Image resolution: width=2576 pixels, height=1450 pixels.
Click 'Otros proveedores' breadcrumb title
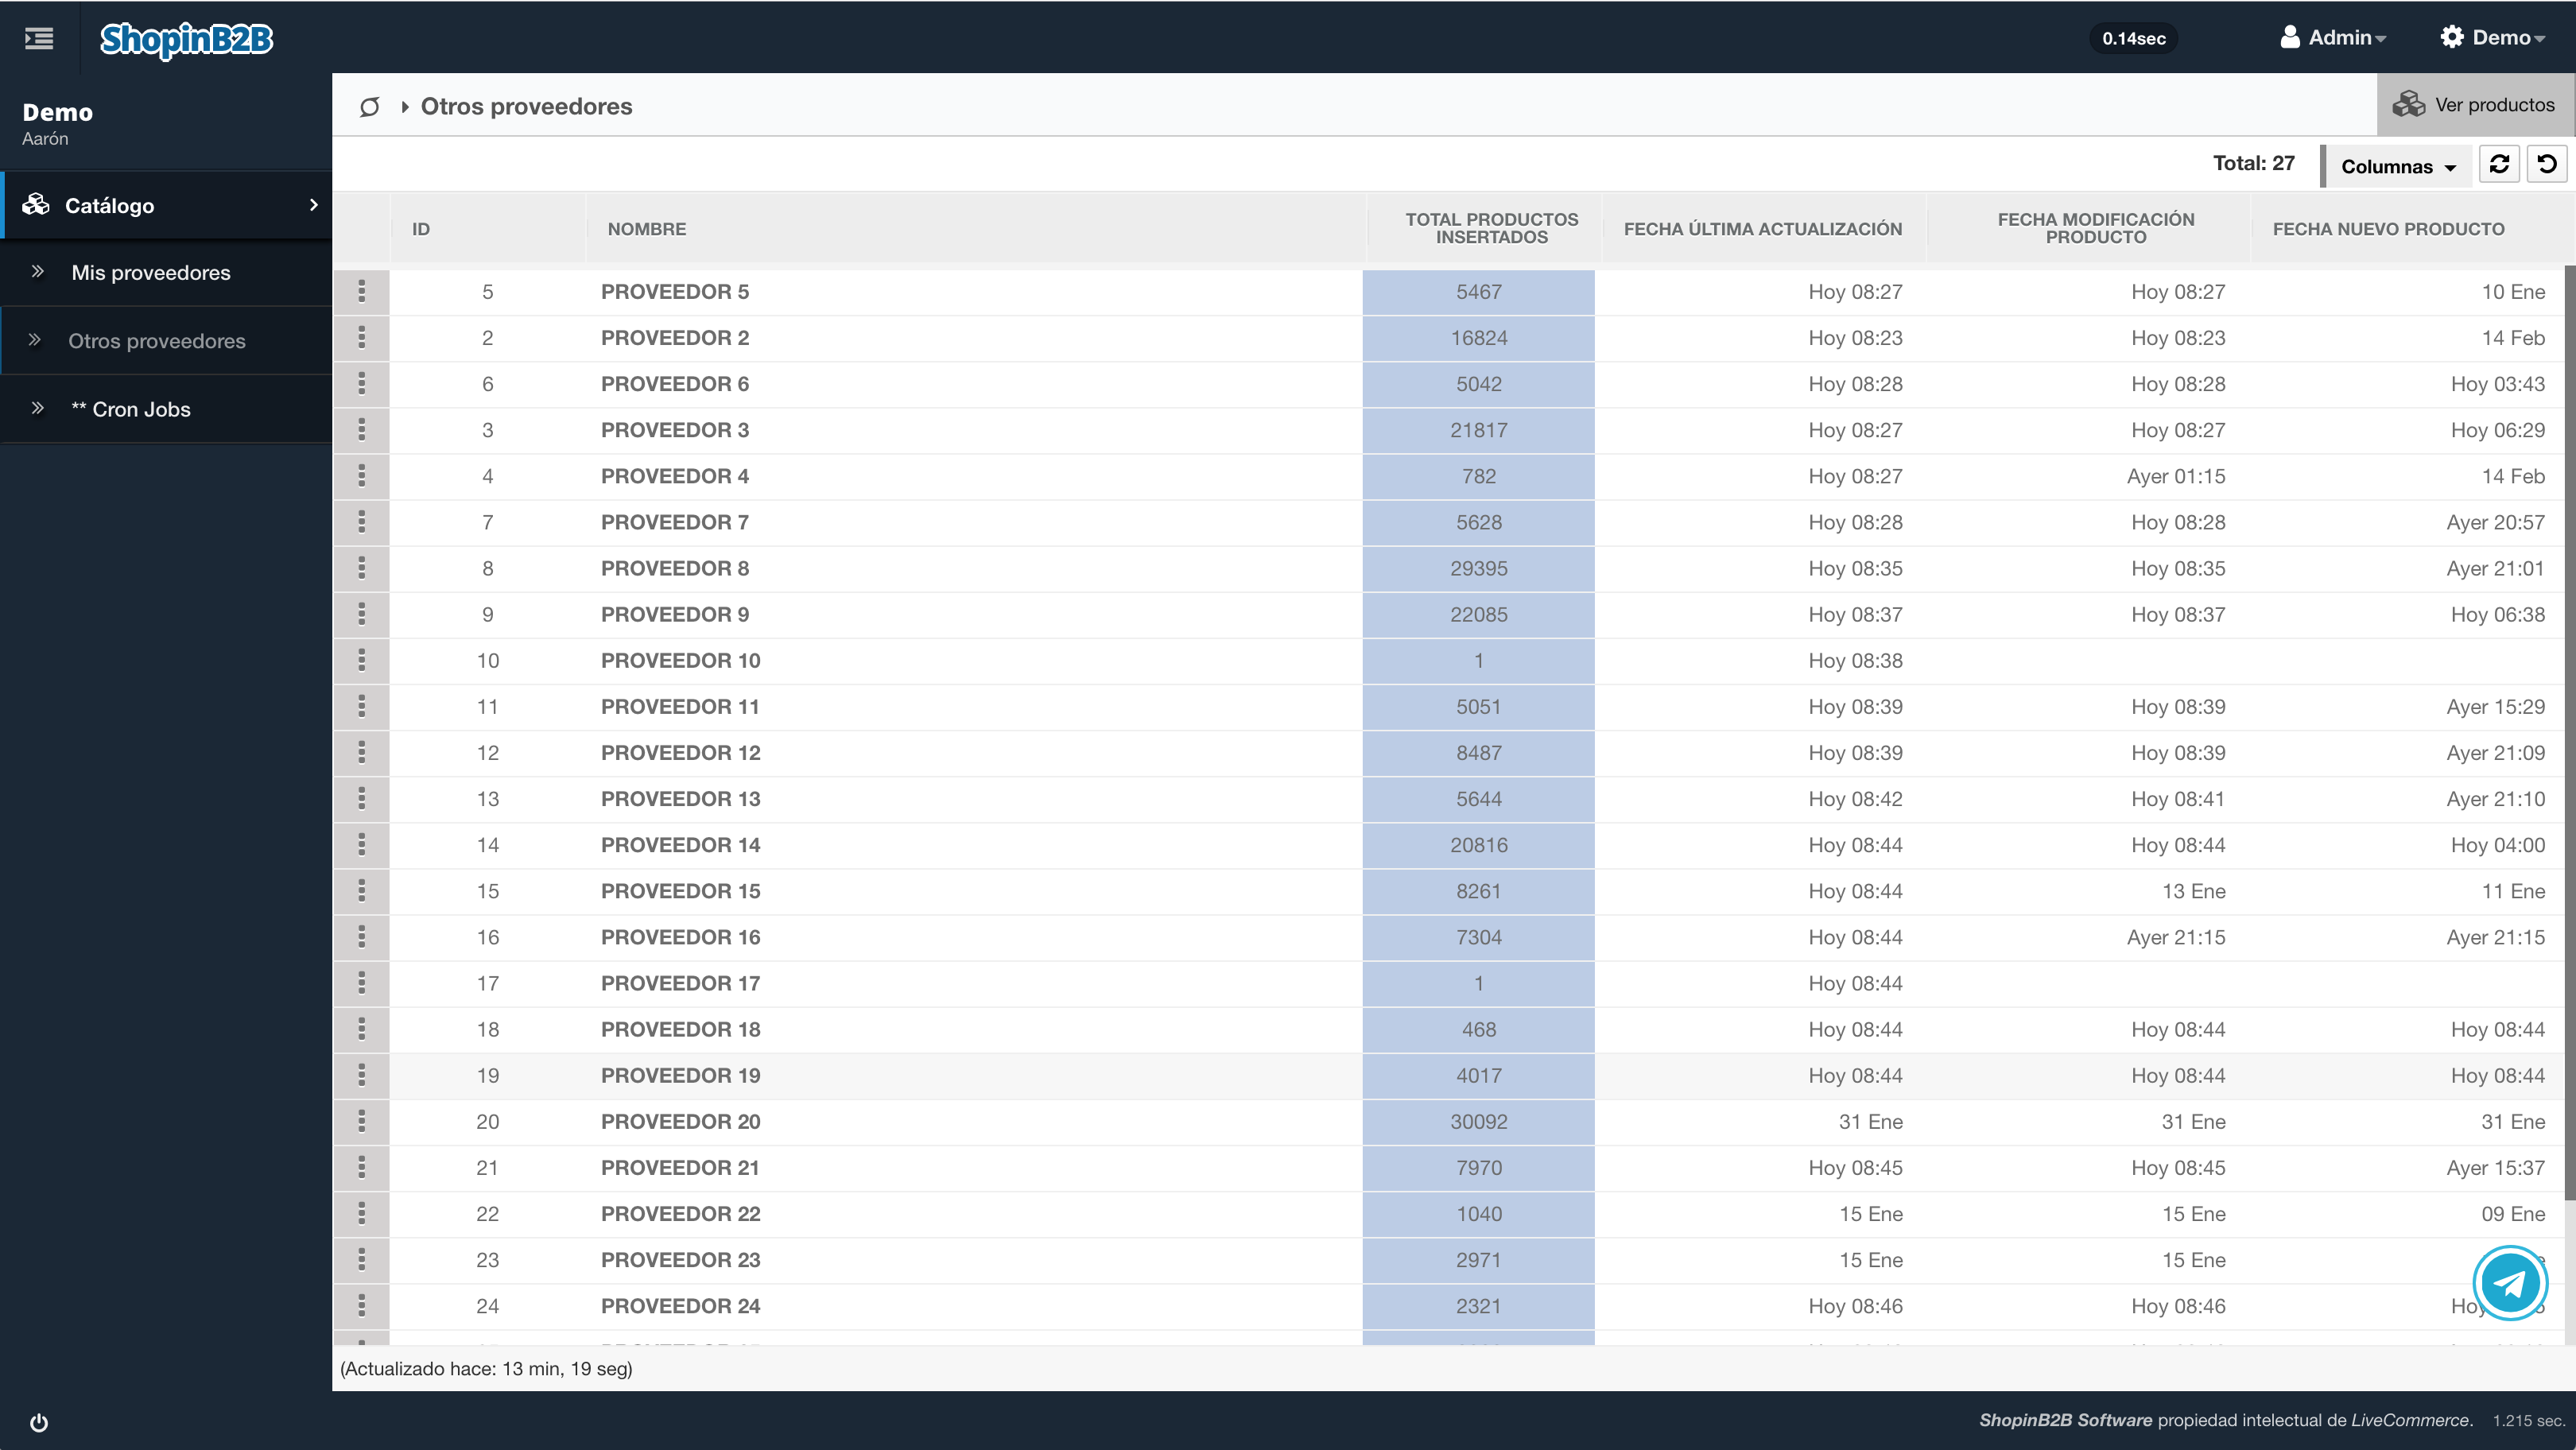click(x=526, y=106)
